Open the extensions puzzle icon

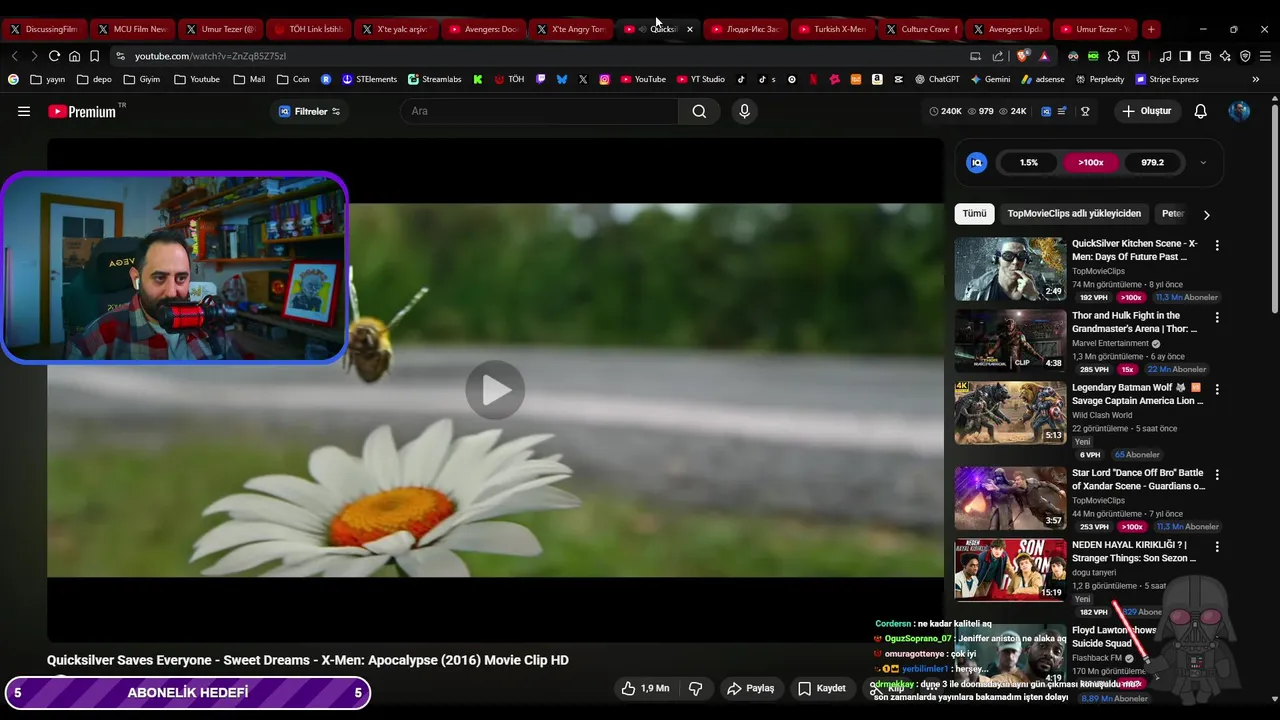click(1113, 56)
